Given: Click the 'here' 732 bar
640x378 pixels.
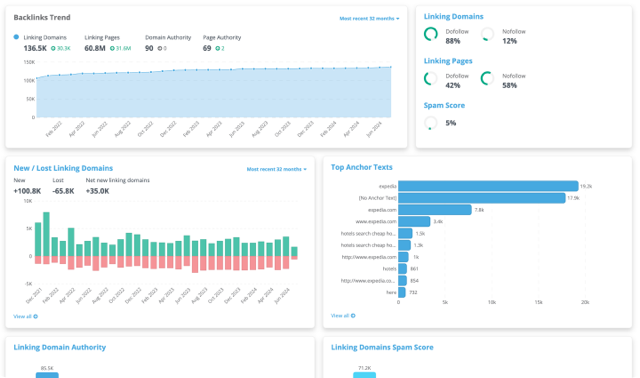Looking at the screenshot, I should [x=402, y=292].
